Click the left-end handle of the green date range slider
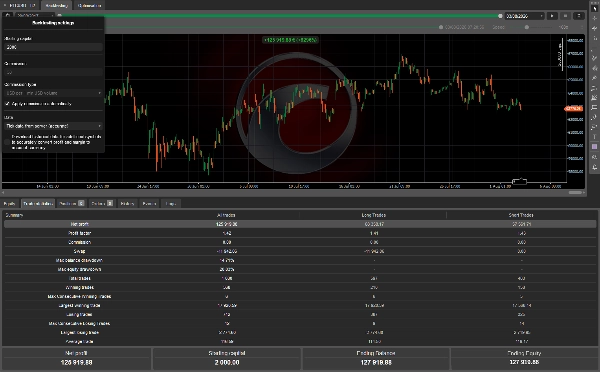 coord(59,16)
